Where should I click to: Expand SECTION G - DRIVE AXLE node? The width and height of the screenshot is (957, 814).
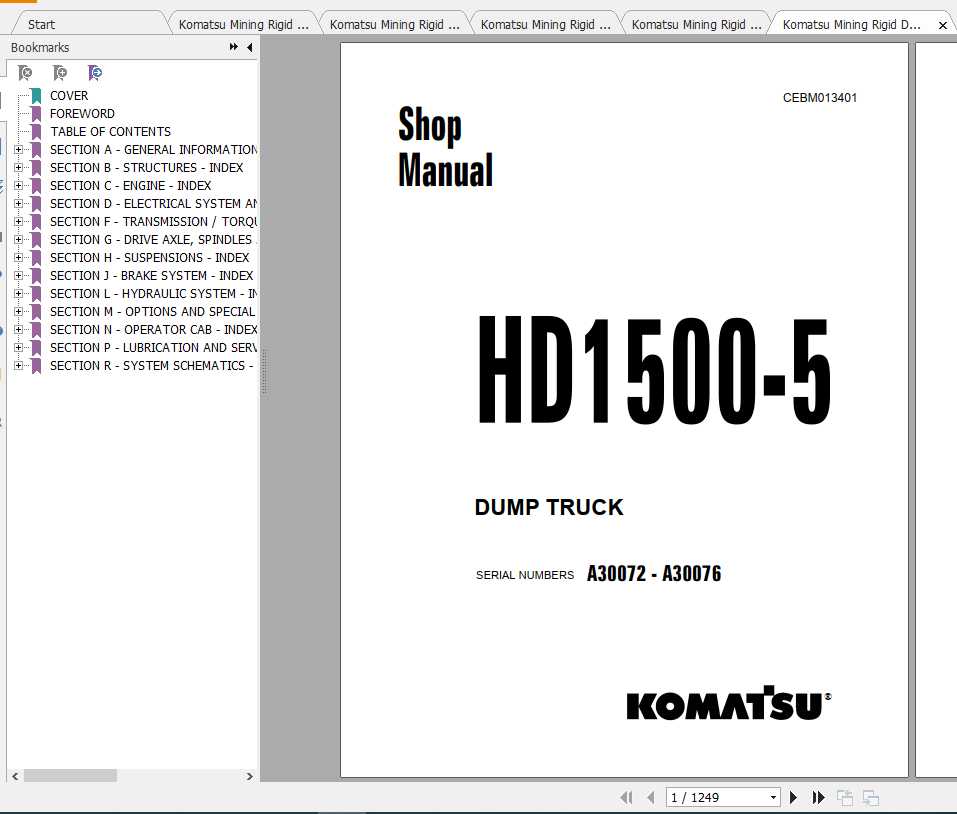tap(18, 240)
